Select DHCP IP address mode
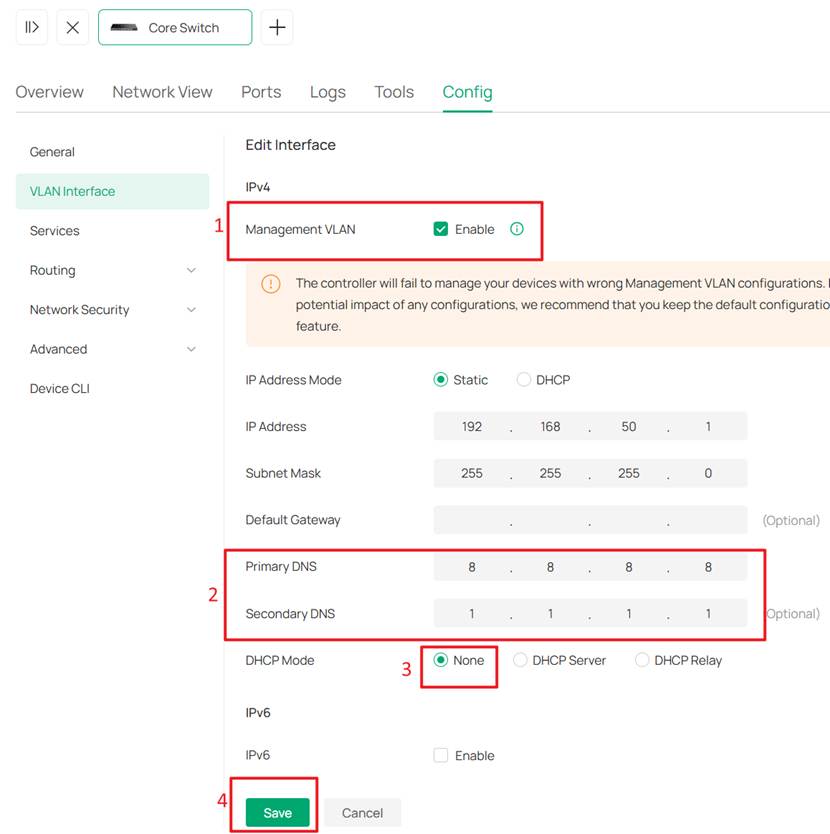This screenshot has height=834, width=830. pos(524,380)
